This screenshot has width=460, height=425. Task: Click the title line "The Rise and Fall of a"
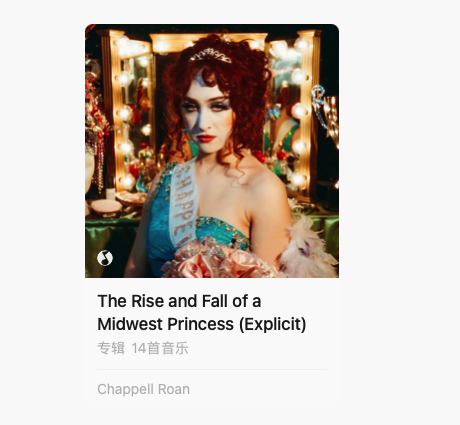pyautogui.click(x=179, y=301)
